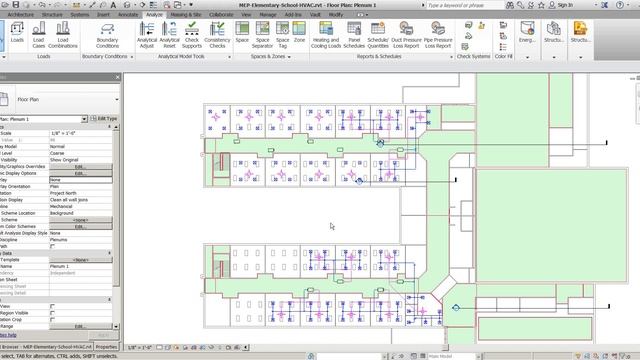The width and height of the screenshot is (640, 360).
Task: Expand the Reports & Schedules panel arrow
Action: coord(451,57)
